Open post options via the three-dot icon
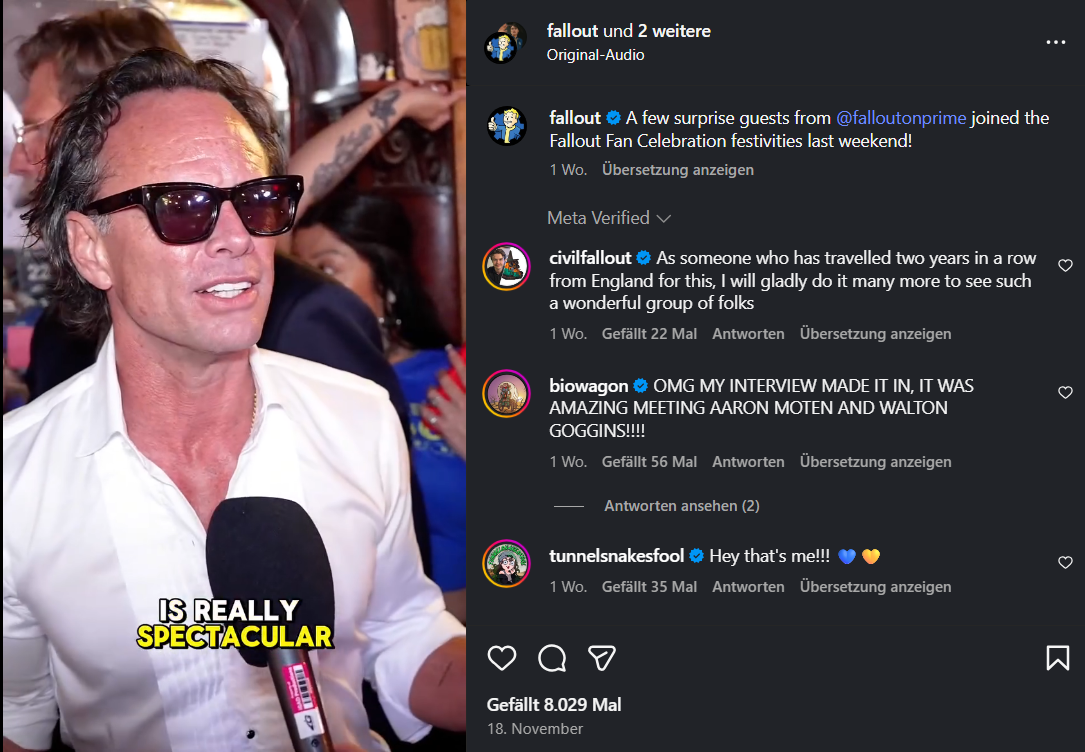Image resolution: width=1085 pixels, height=752 pixels. (1056, 40)
